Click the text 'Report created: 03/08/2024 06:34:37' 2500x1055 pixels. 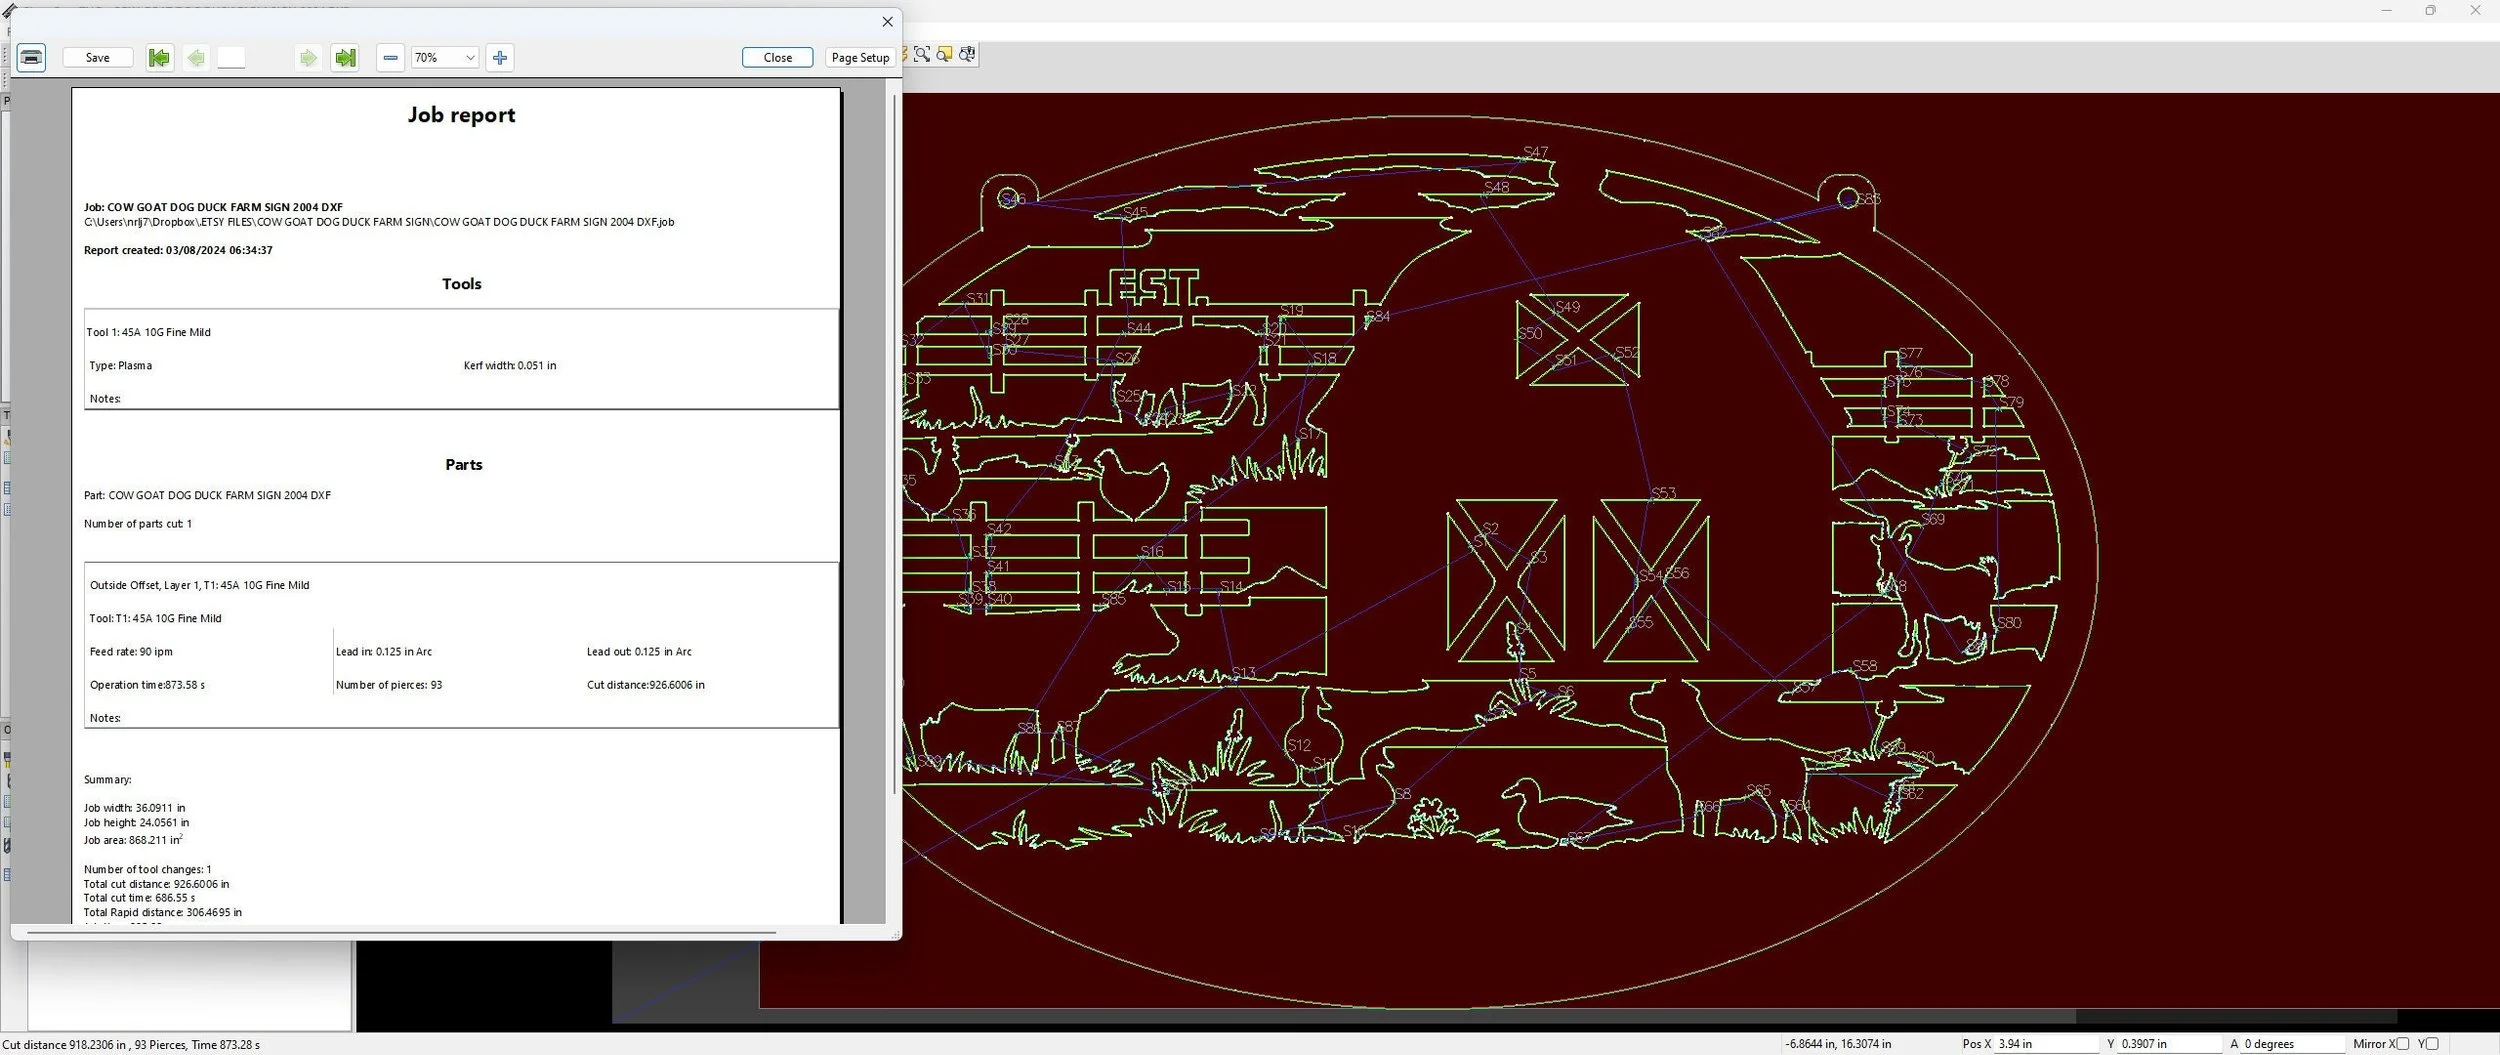click(x=178, y=250)
